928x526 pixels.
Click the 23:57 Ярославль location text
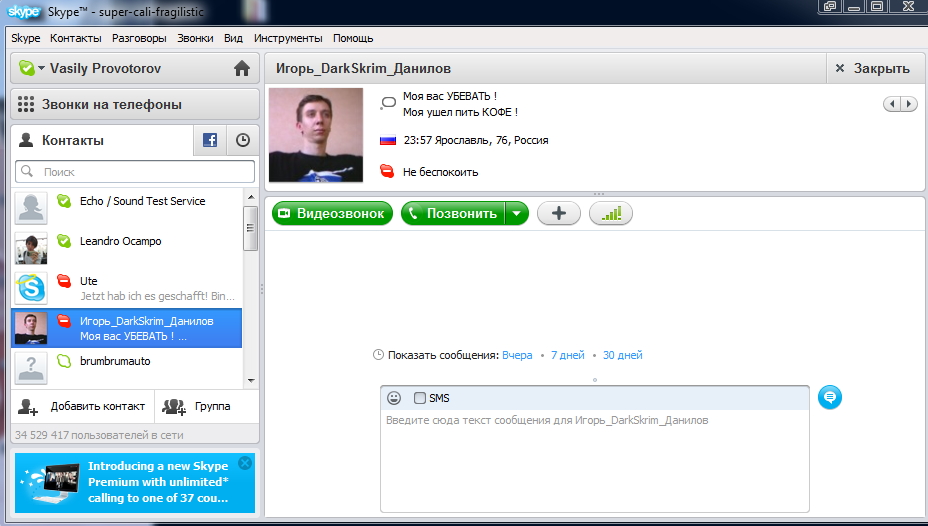tap(476, 140)
